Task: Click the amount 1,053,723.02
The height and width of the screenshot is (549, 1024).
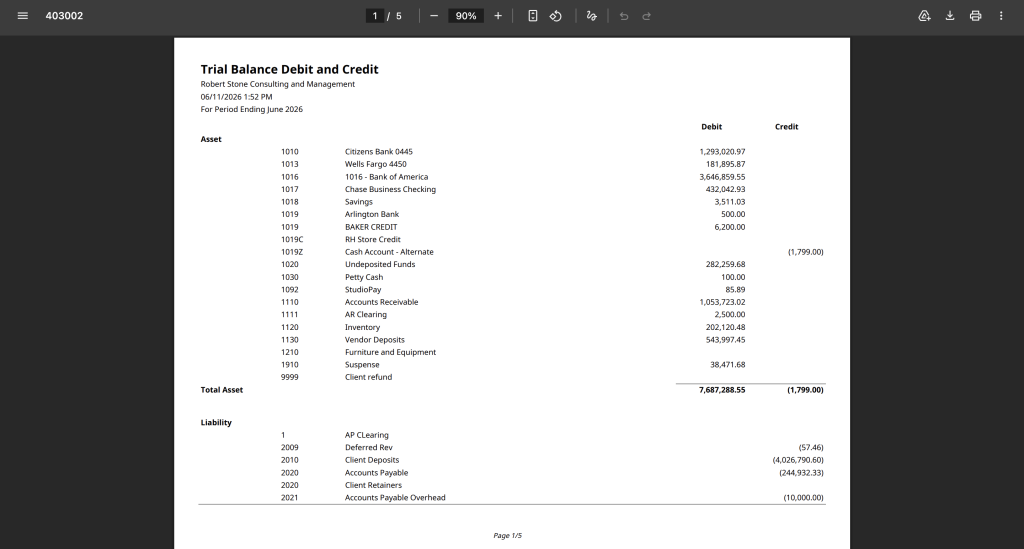Action: [x=722, y=302]
